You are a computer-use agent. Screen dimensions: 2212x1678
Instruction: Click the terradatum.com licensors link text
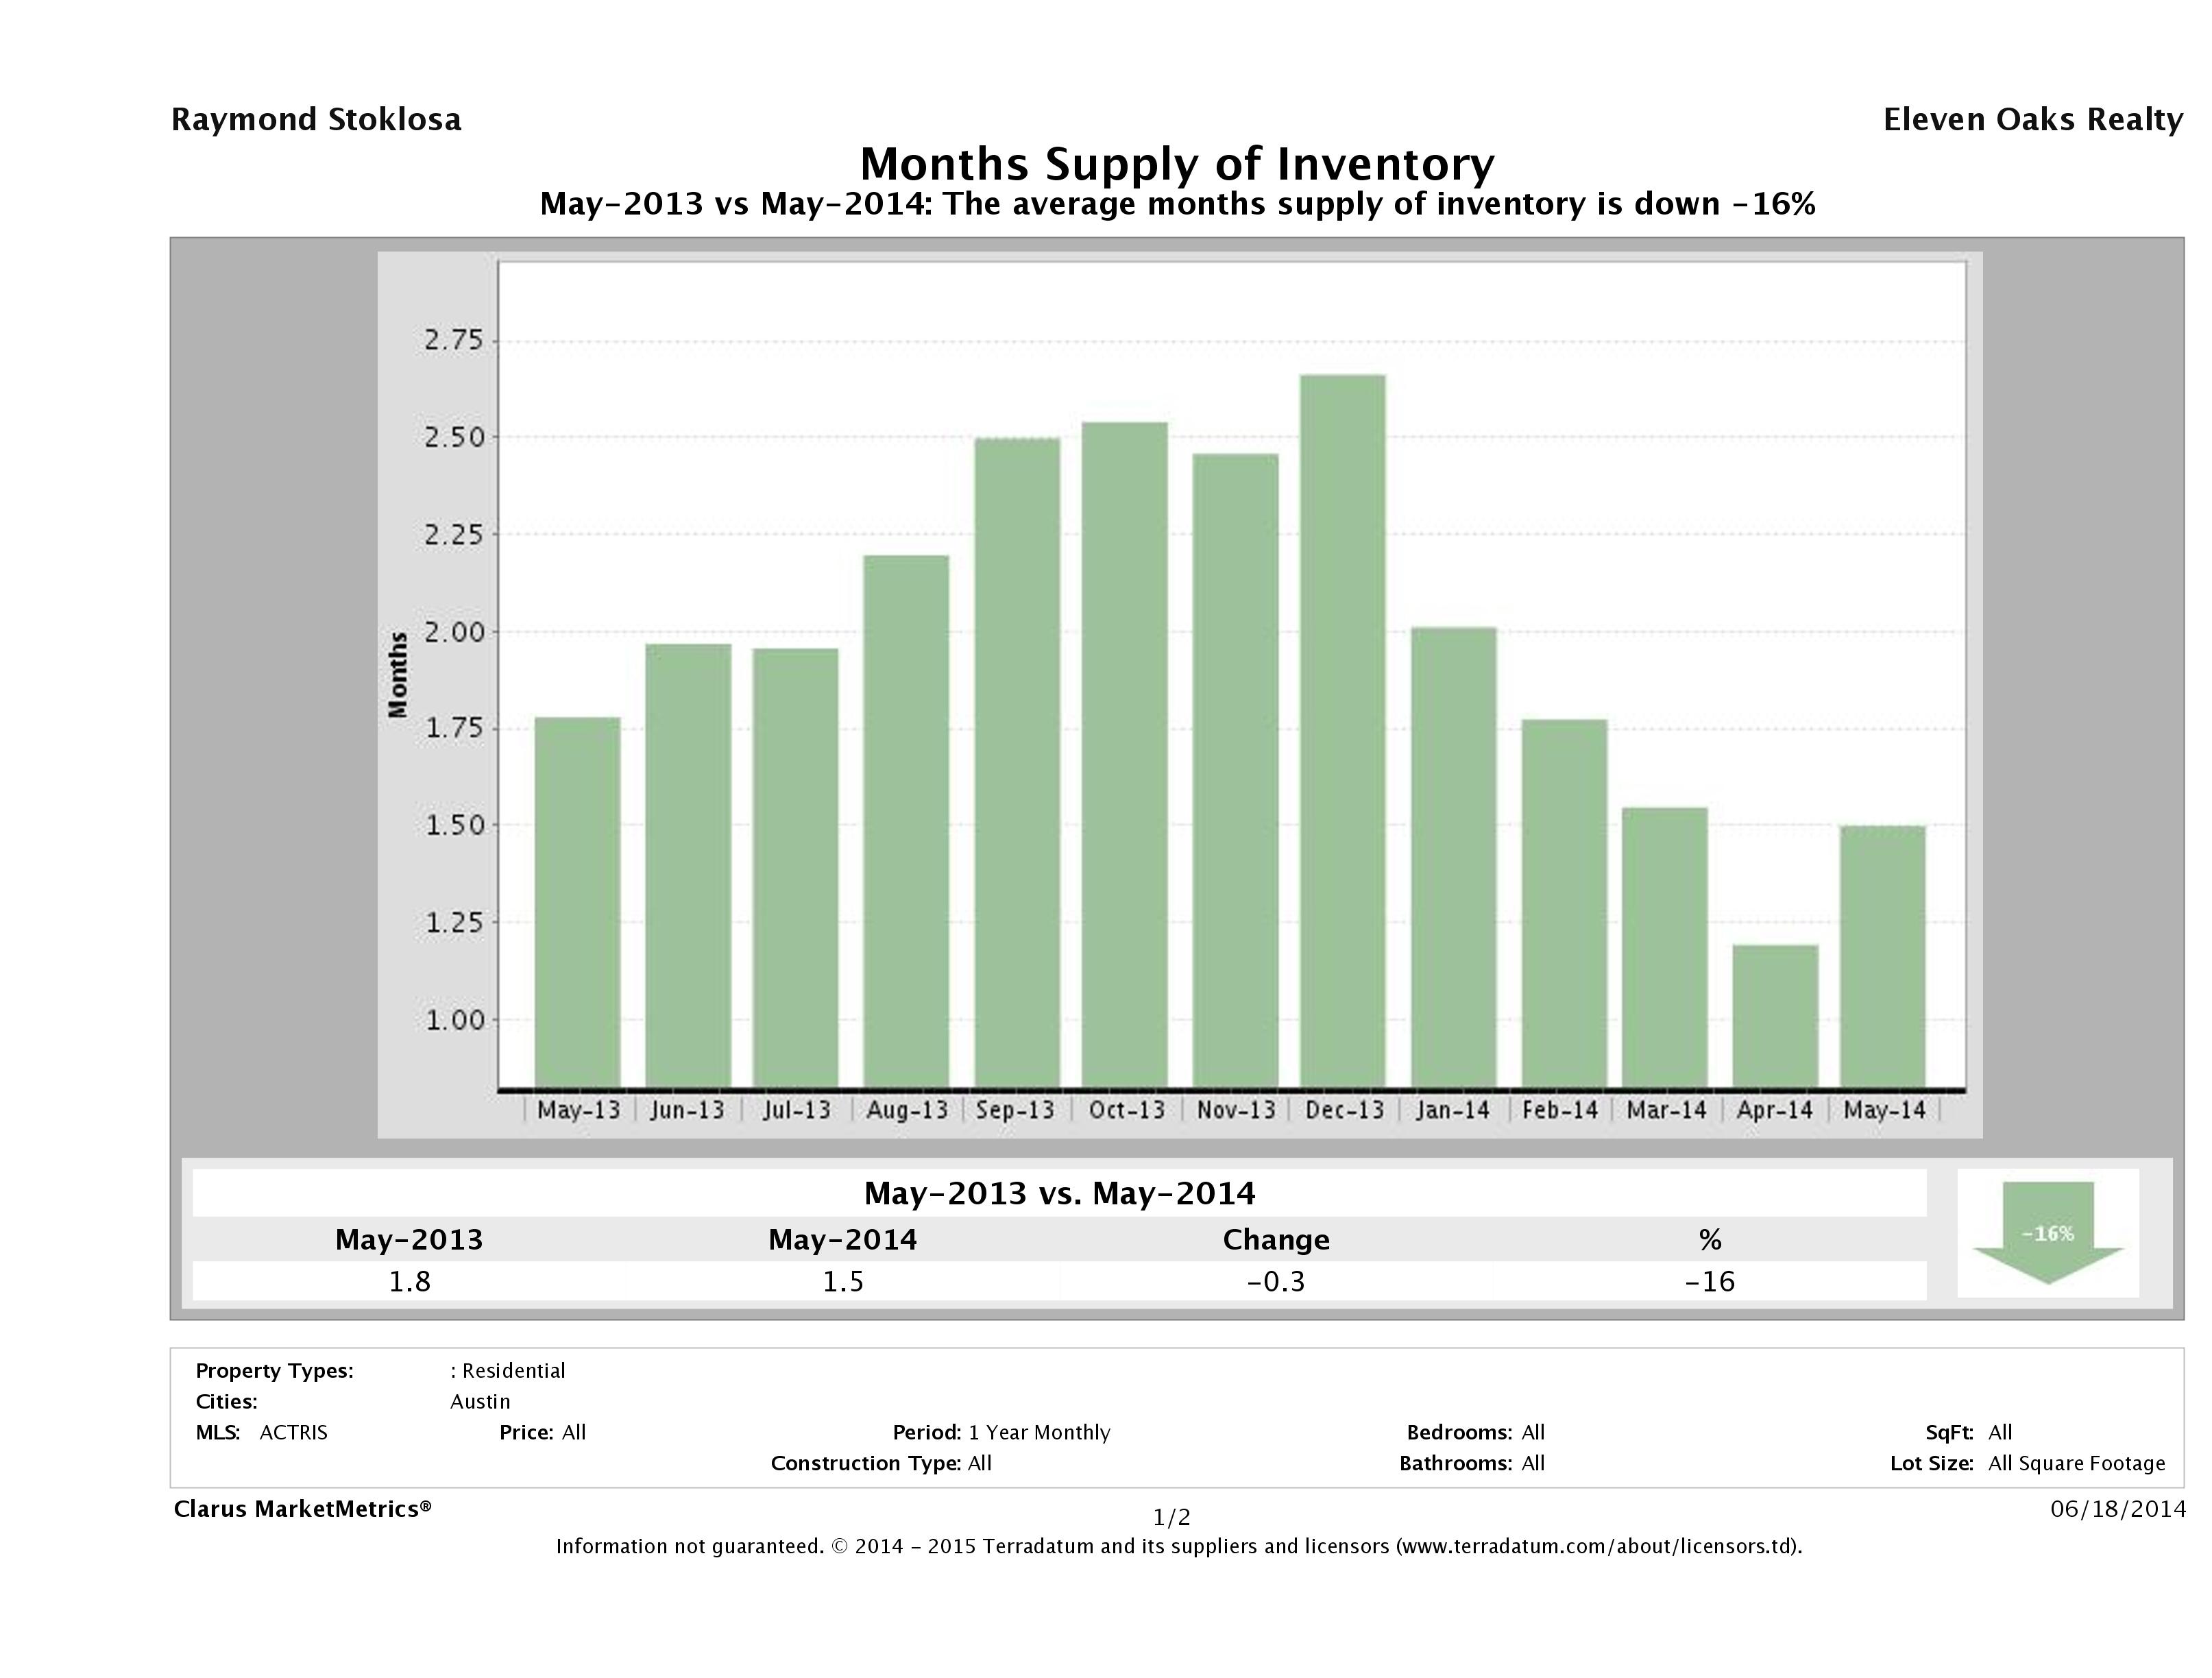1596,1546
